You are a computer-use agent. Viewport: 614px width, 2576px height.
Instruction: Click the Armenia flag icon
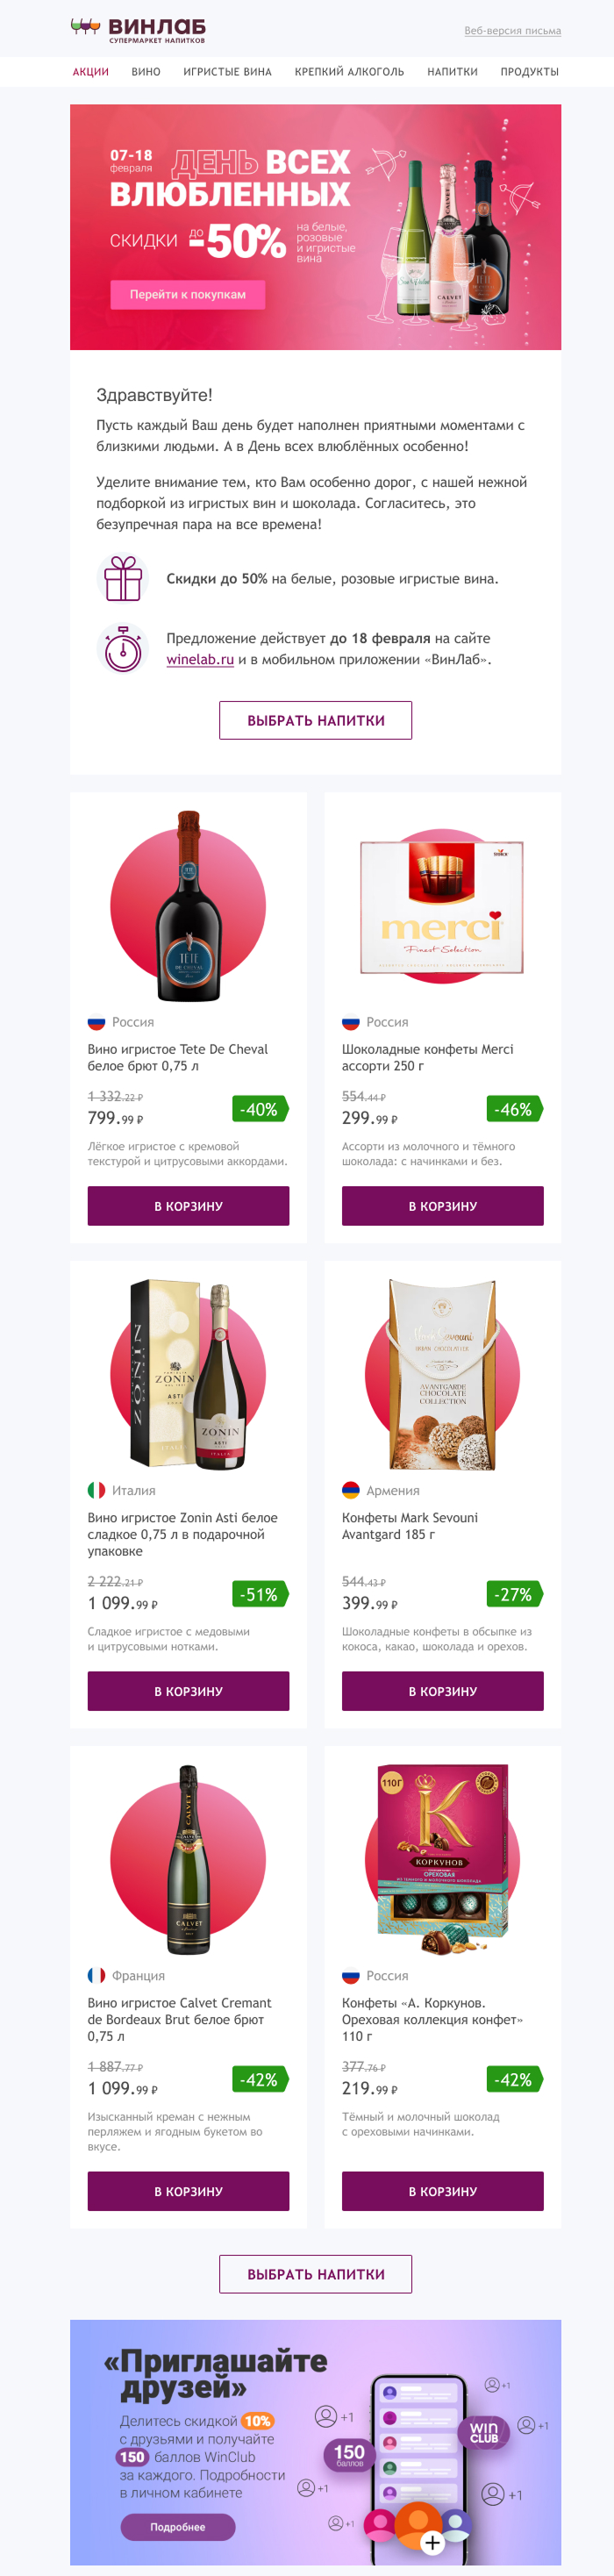tap(351, 1490)
